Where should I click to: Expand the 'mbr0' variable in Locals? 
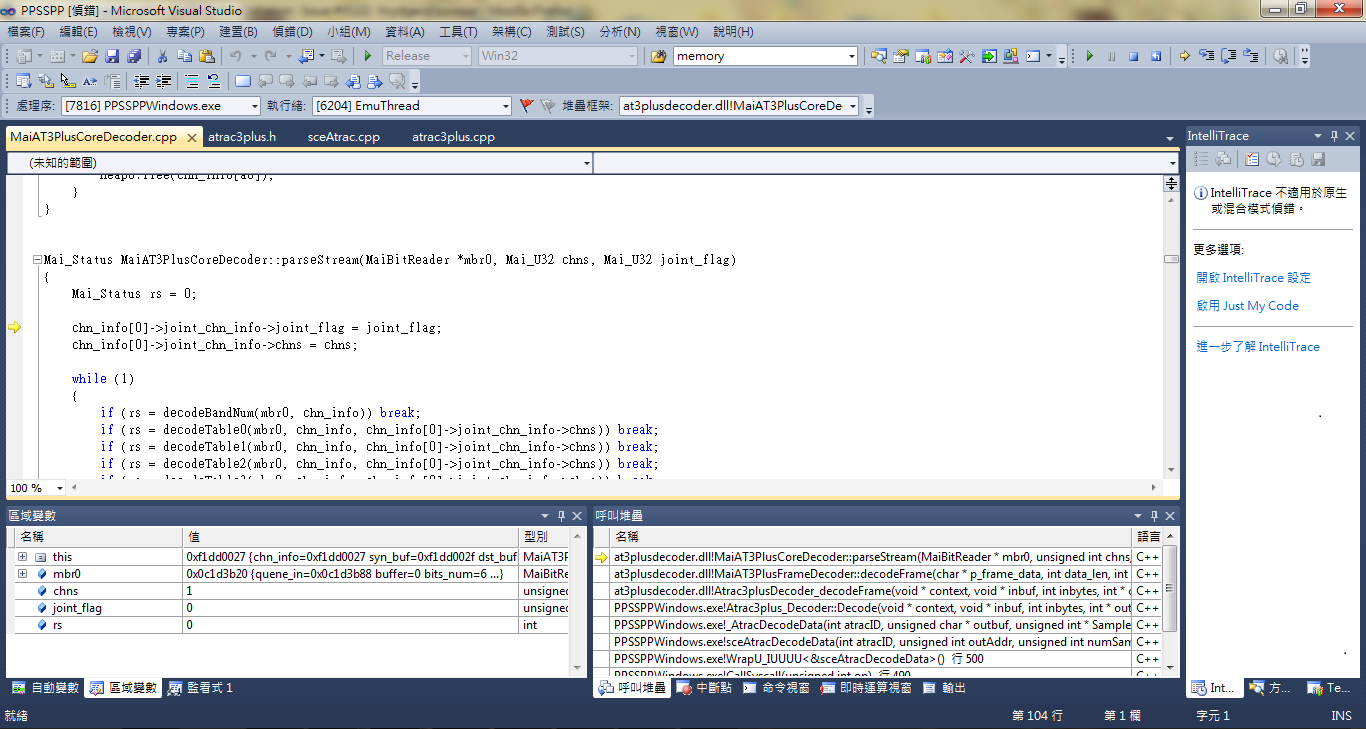click(22, 574)
